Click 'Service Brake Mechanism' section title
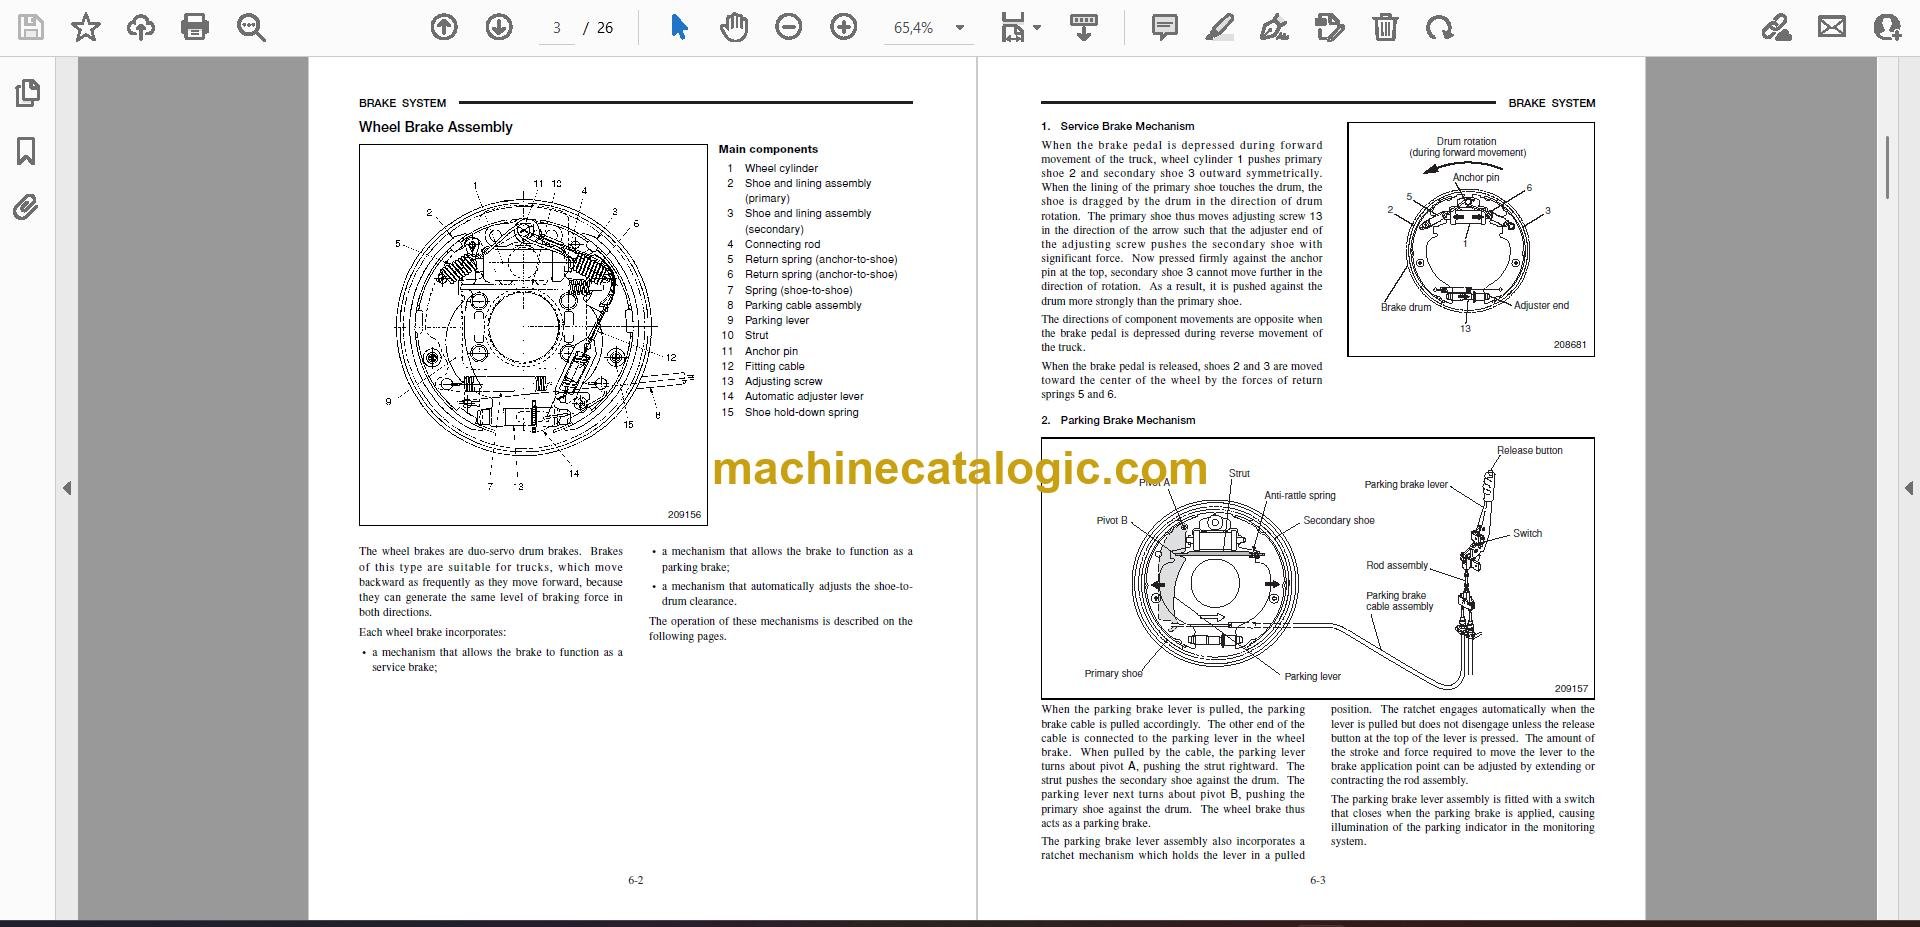The image size is (1920, 927). (1127, 126)
